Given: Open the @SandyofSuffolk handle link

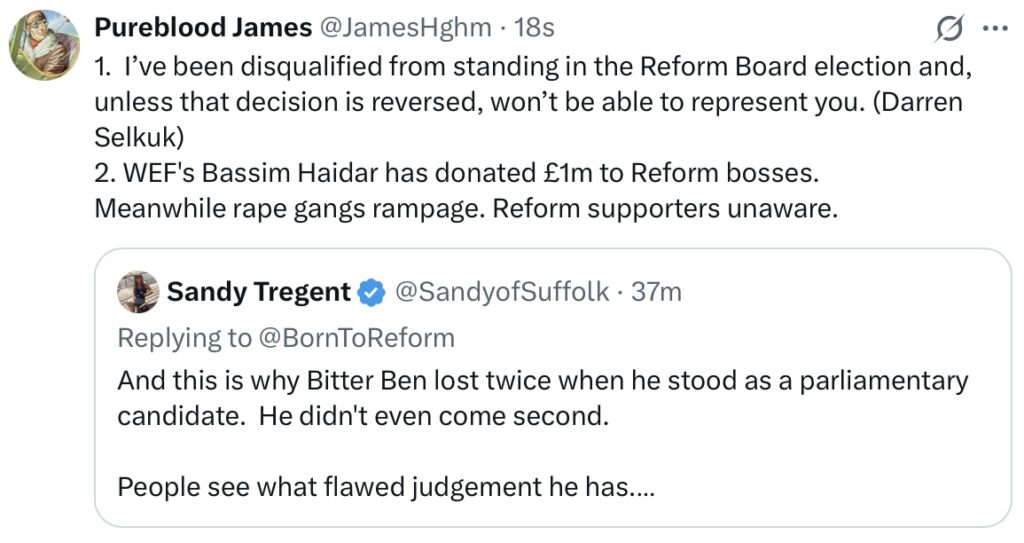Looking at the screenshot, I should point(502,291).
